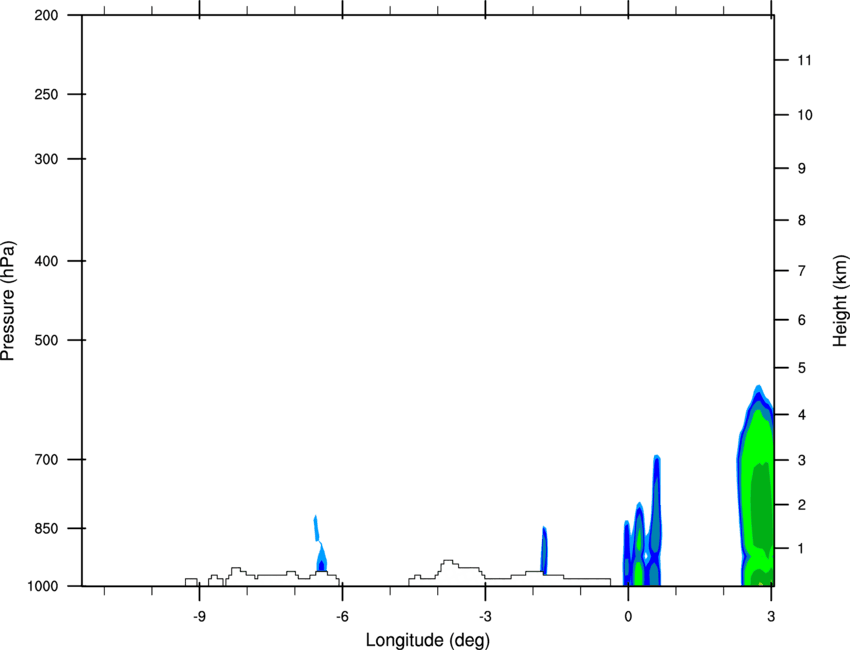Click the 2 km height label
Viewport: 850px width, 650px height.
point(802,505)
